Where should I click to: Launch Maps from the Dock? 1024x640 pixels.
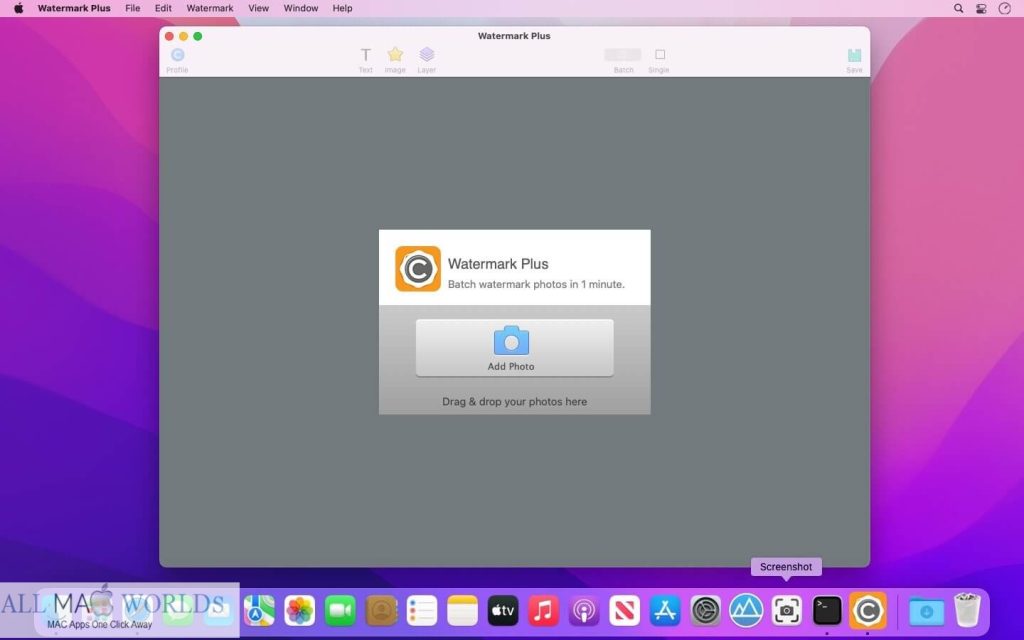[x=259, y=611]
